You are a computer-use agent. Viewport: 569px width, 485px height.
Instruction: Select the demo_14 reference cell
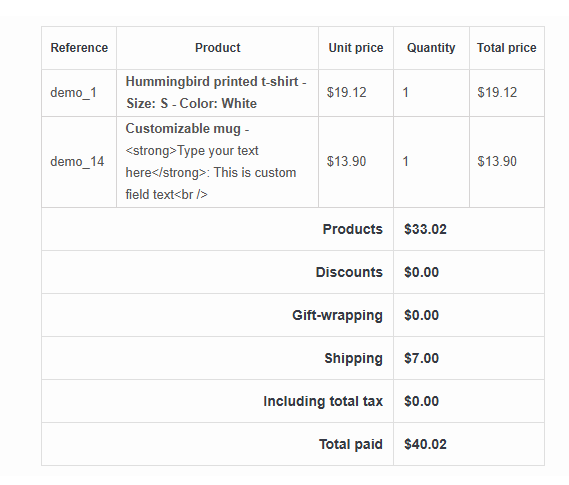[77, 161]
